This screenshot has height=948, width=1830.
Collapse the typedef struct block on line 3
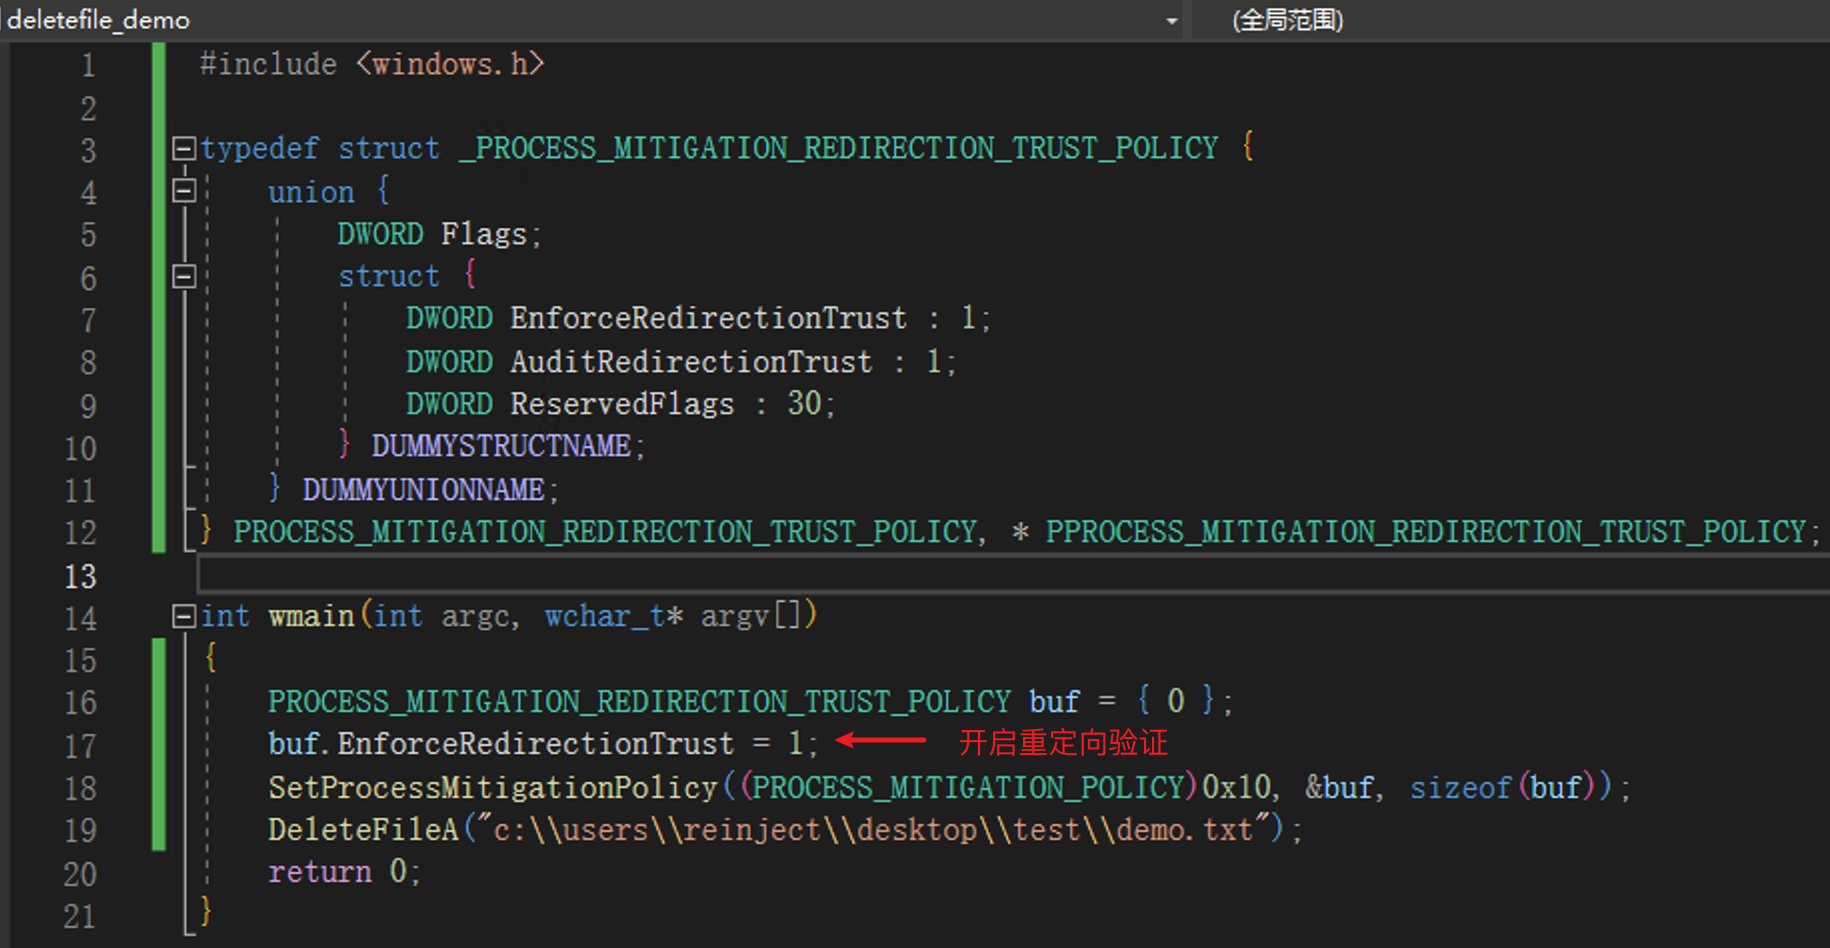click(x=184, y=149)
